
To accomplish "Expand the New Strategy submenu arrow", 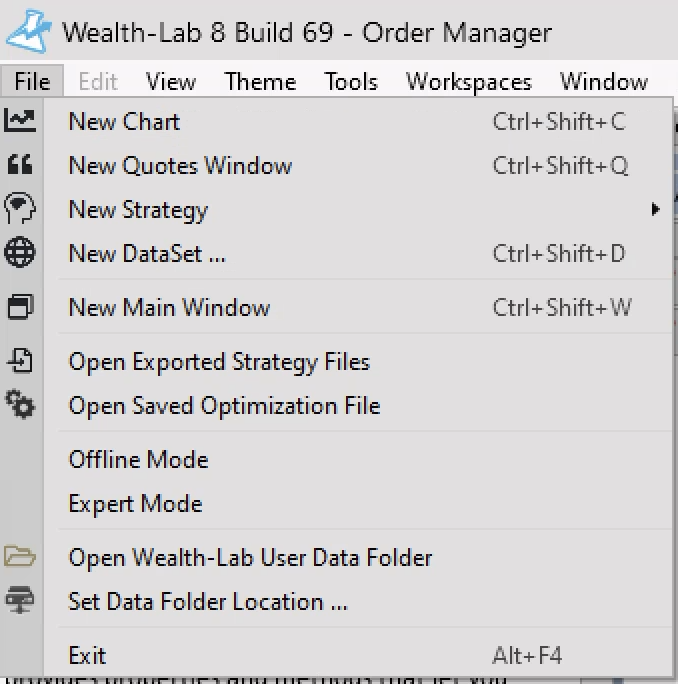I will click(656, 210).
